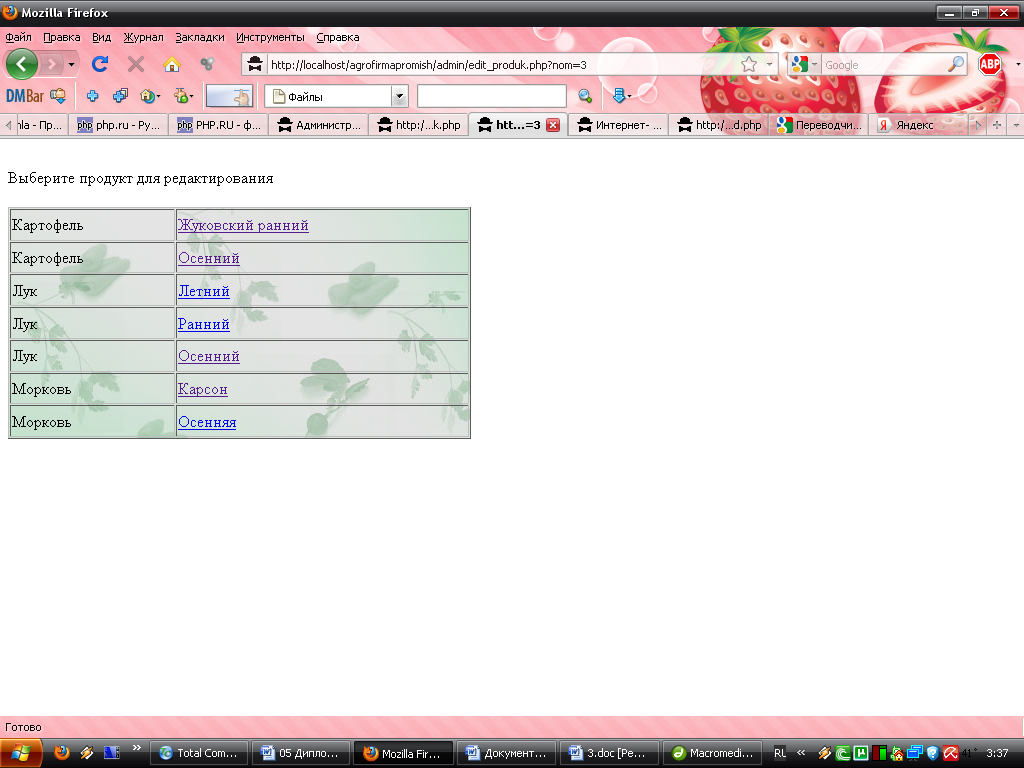Open the Ранний link
The width and height of the screenshot is (1024, 768).
[x=203, y=324]
